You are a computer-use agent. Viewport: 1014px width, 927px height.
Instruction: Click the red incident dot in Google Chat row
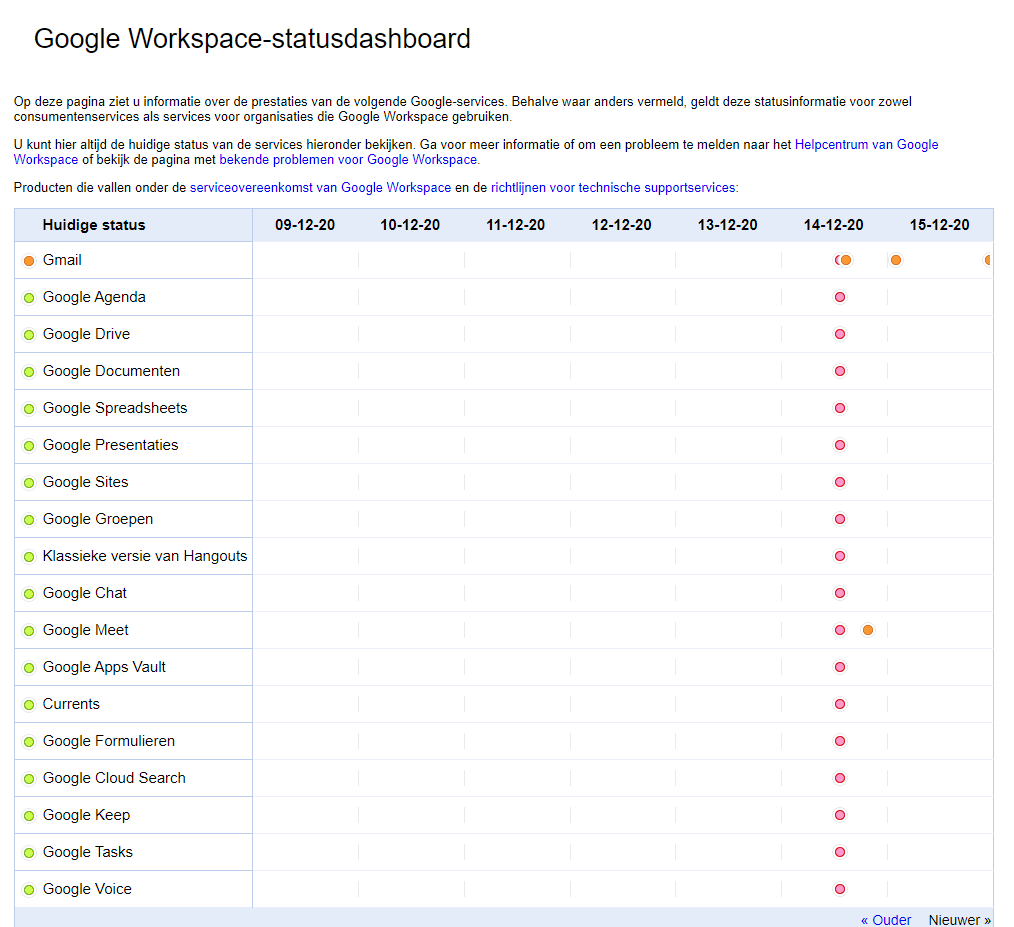click(840, 593)
